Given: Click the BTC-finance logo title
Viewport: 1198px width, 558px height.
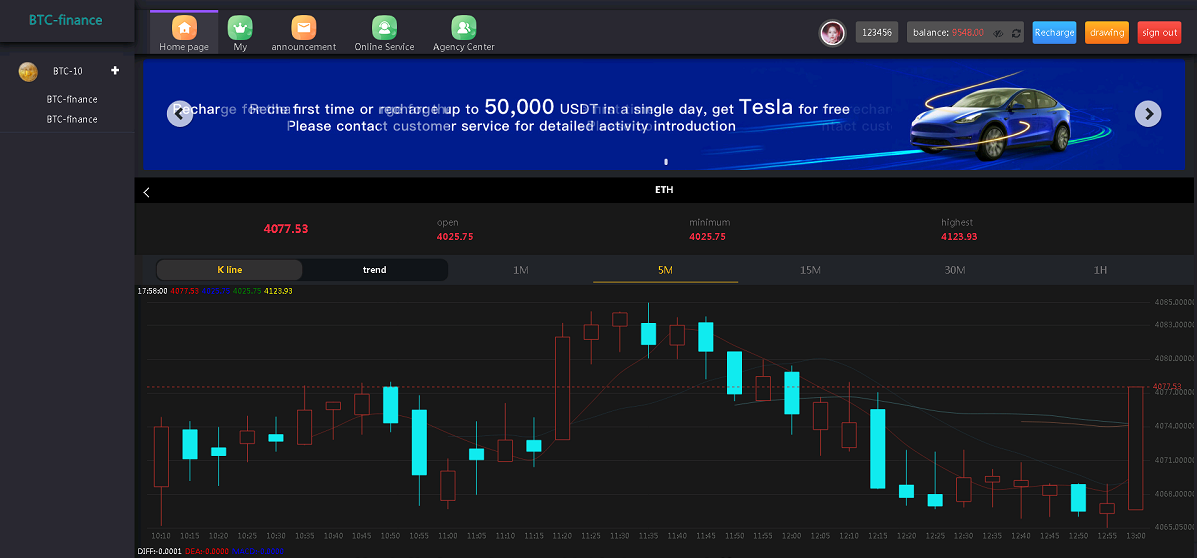Looking at the screenshot, I should (66, 20).
